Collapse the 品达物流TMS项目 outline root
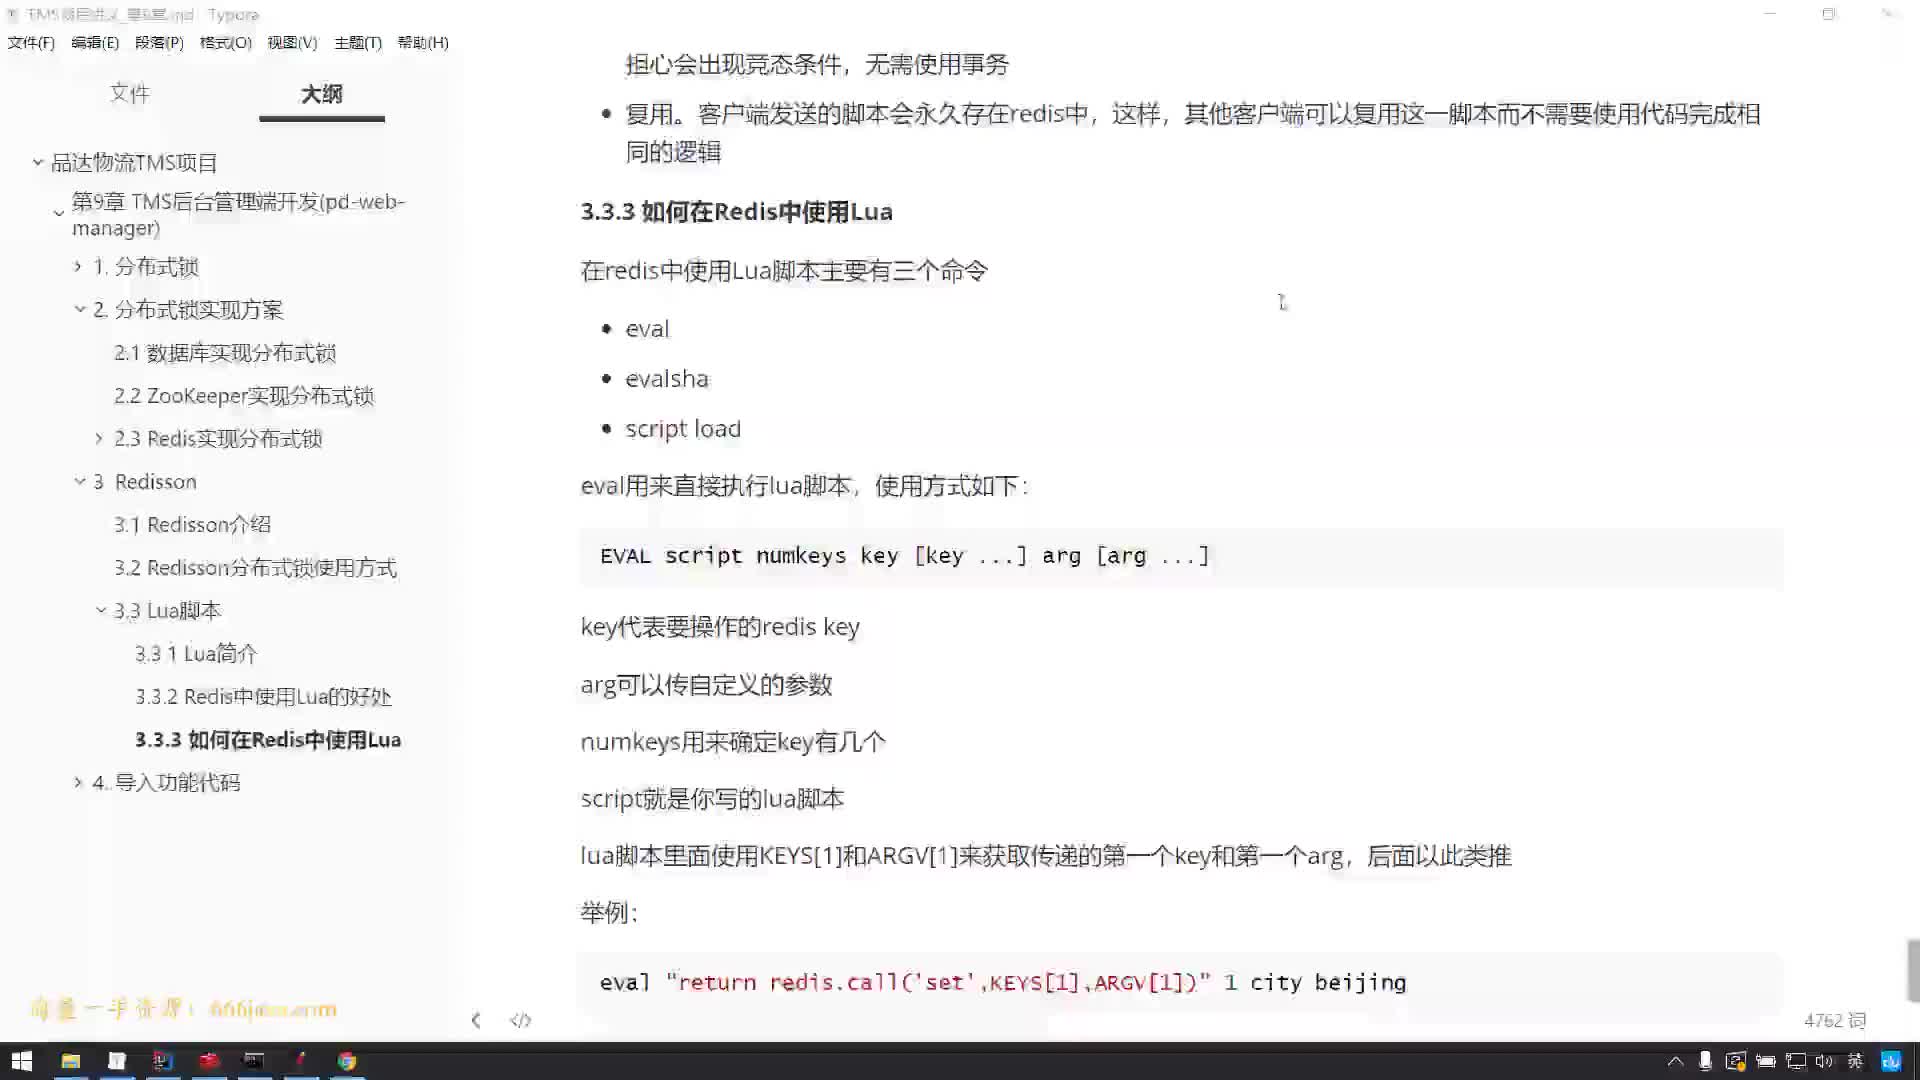 tap(38, 162)
